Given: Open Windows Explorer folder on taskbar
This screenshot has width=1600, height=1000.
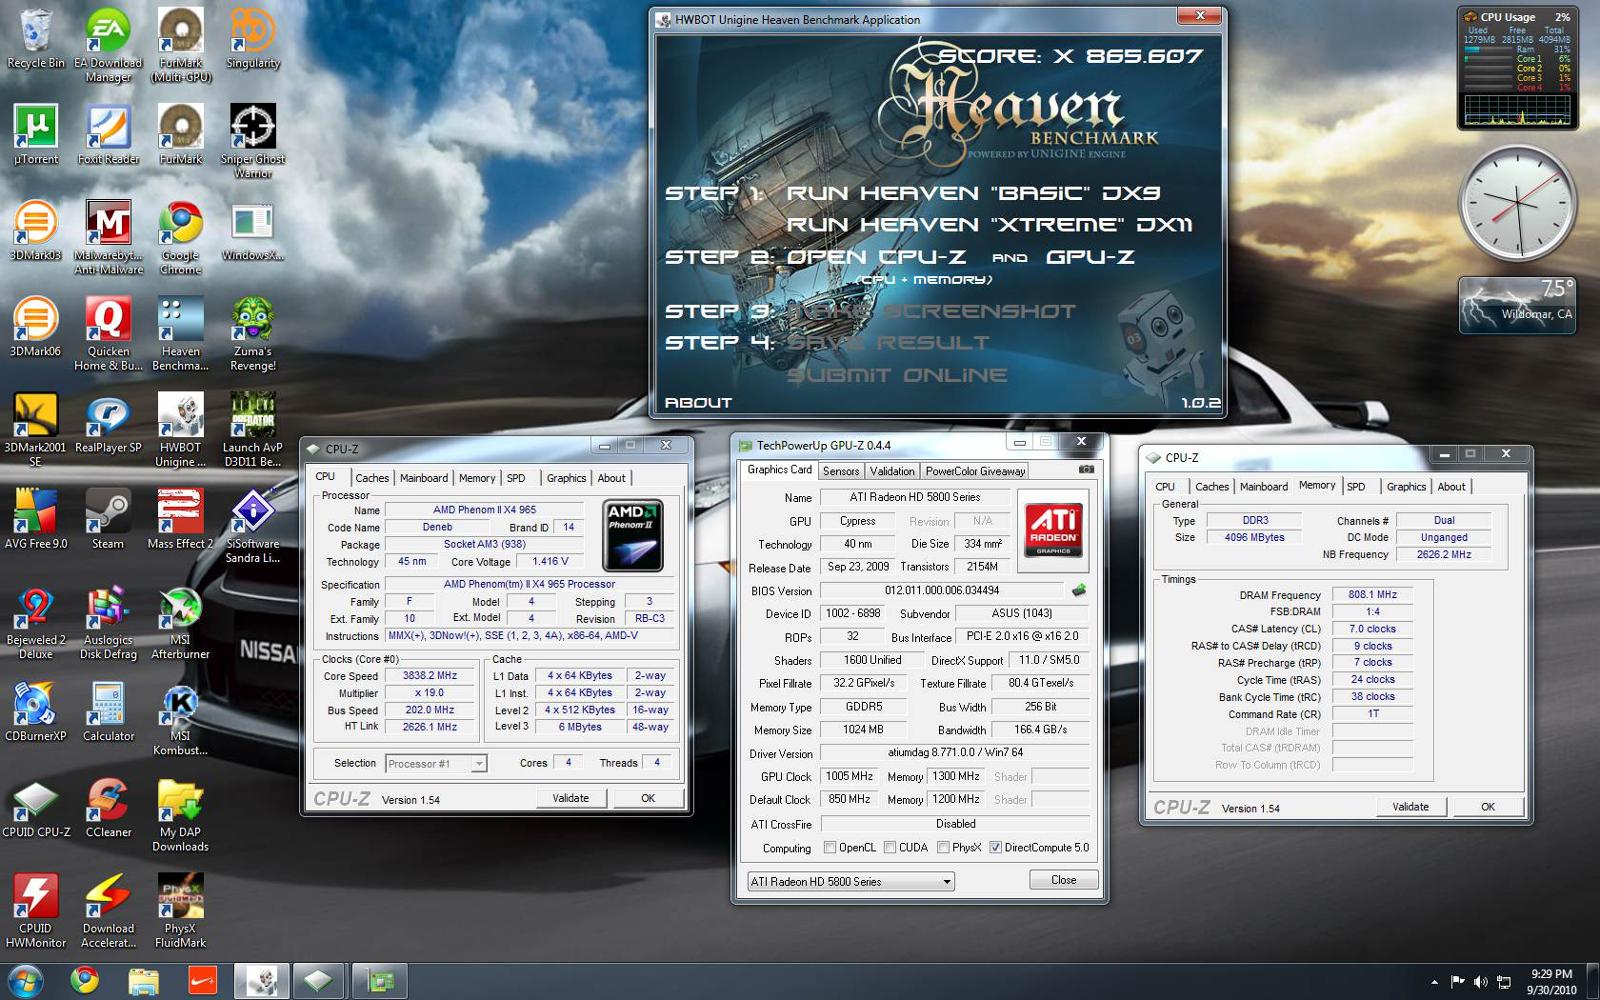Looking at the screenshot, I should coord(143,981).
